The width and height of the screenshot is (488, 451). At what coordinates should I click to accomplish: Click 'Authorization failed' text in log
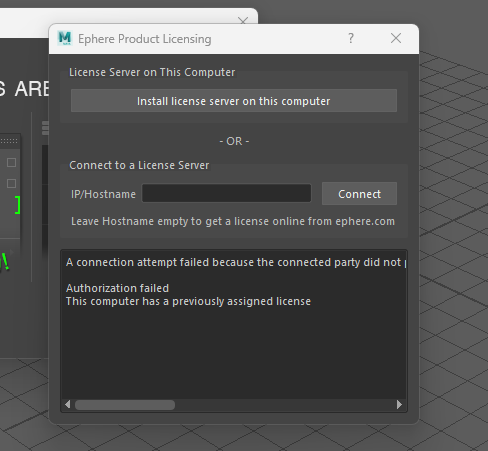click(117, 288)
